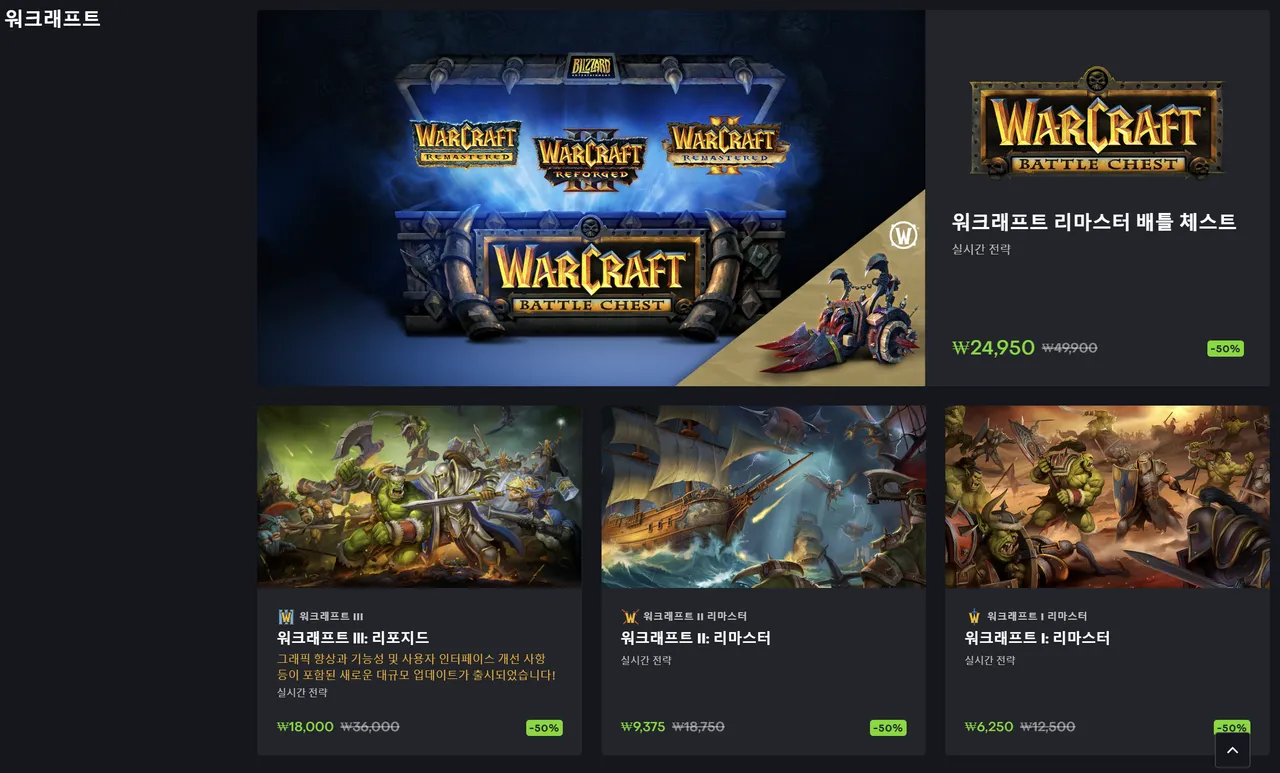The height and width of the screenshot is (773, 1280).
Task: Open the Warcraft II: Remastered ship artwork
Action: tap(763, 496)
